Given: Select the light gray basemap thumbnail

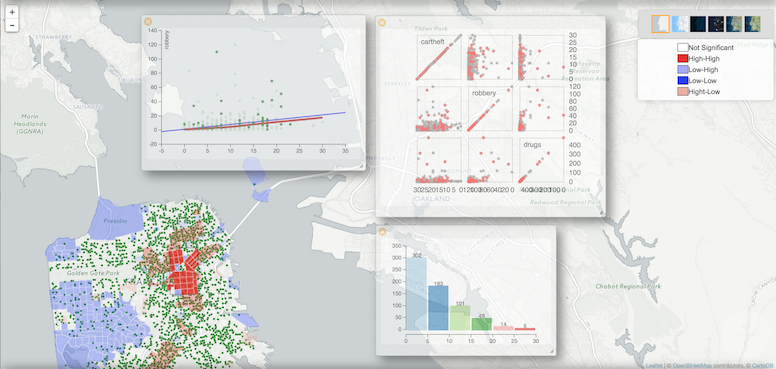Looking at the screenshot, I should click(660, 23).
